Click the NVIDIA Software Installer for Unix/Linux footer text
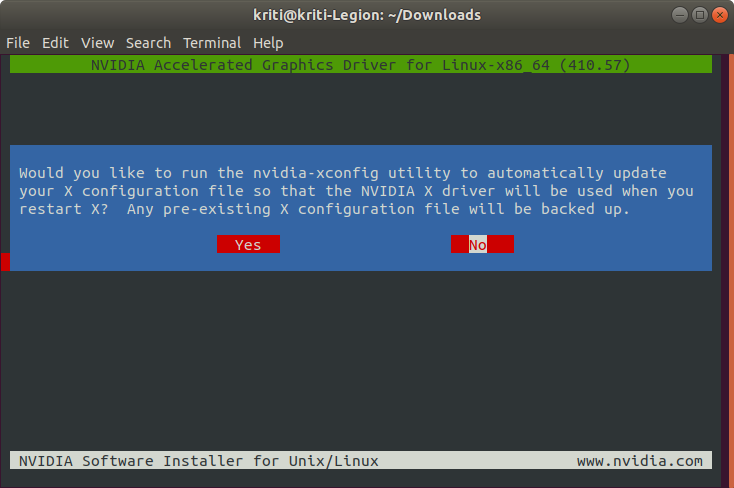The height and width of the screenshot is (488, 734). click(198, 461)
